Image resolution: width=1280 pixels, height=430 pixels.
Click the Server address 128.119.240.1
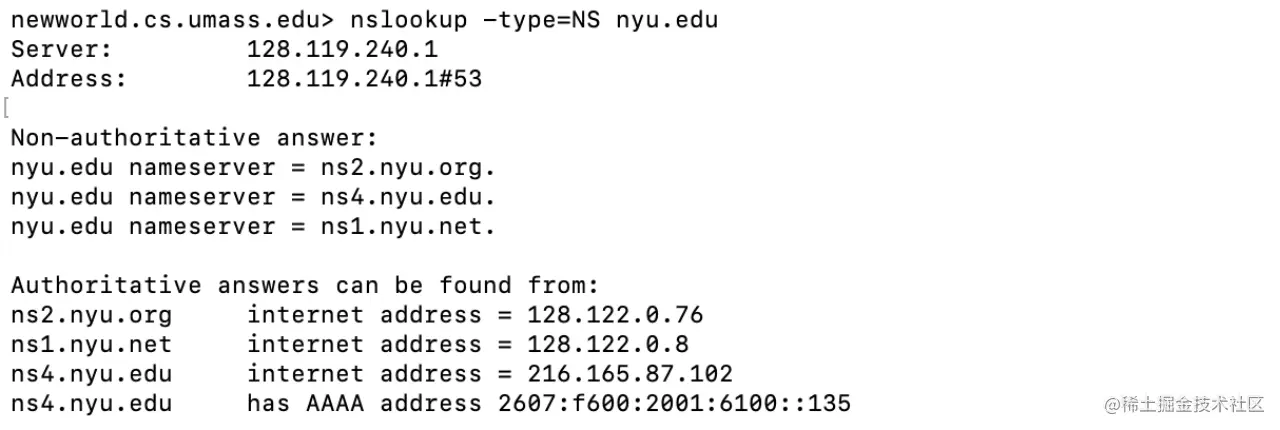(x=342, y=49)
